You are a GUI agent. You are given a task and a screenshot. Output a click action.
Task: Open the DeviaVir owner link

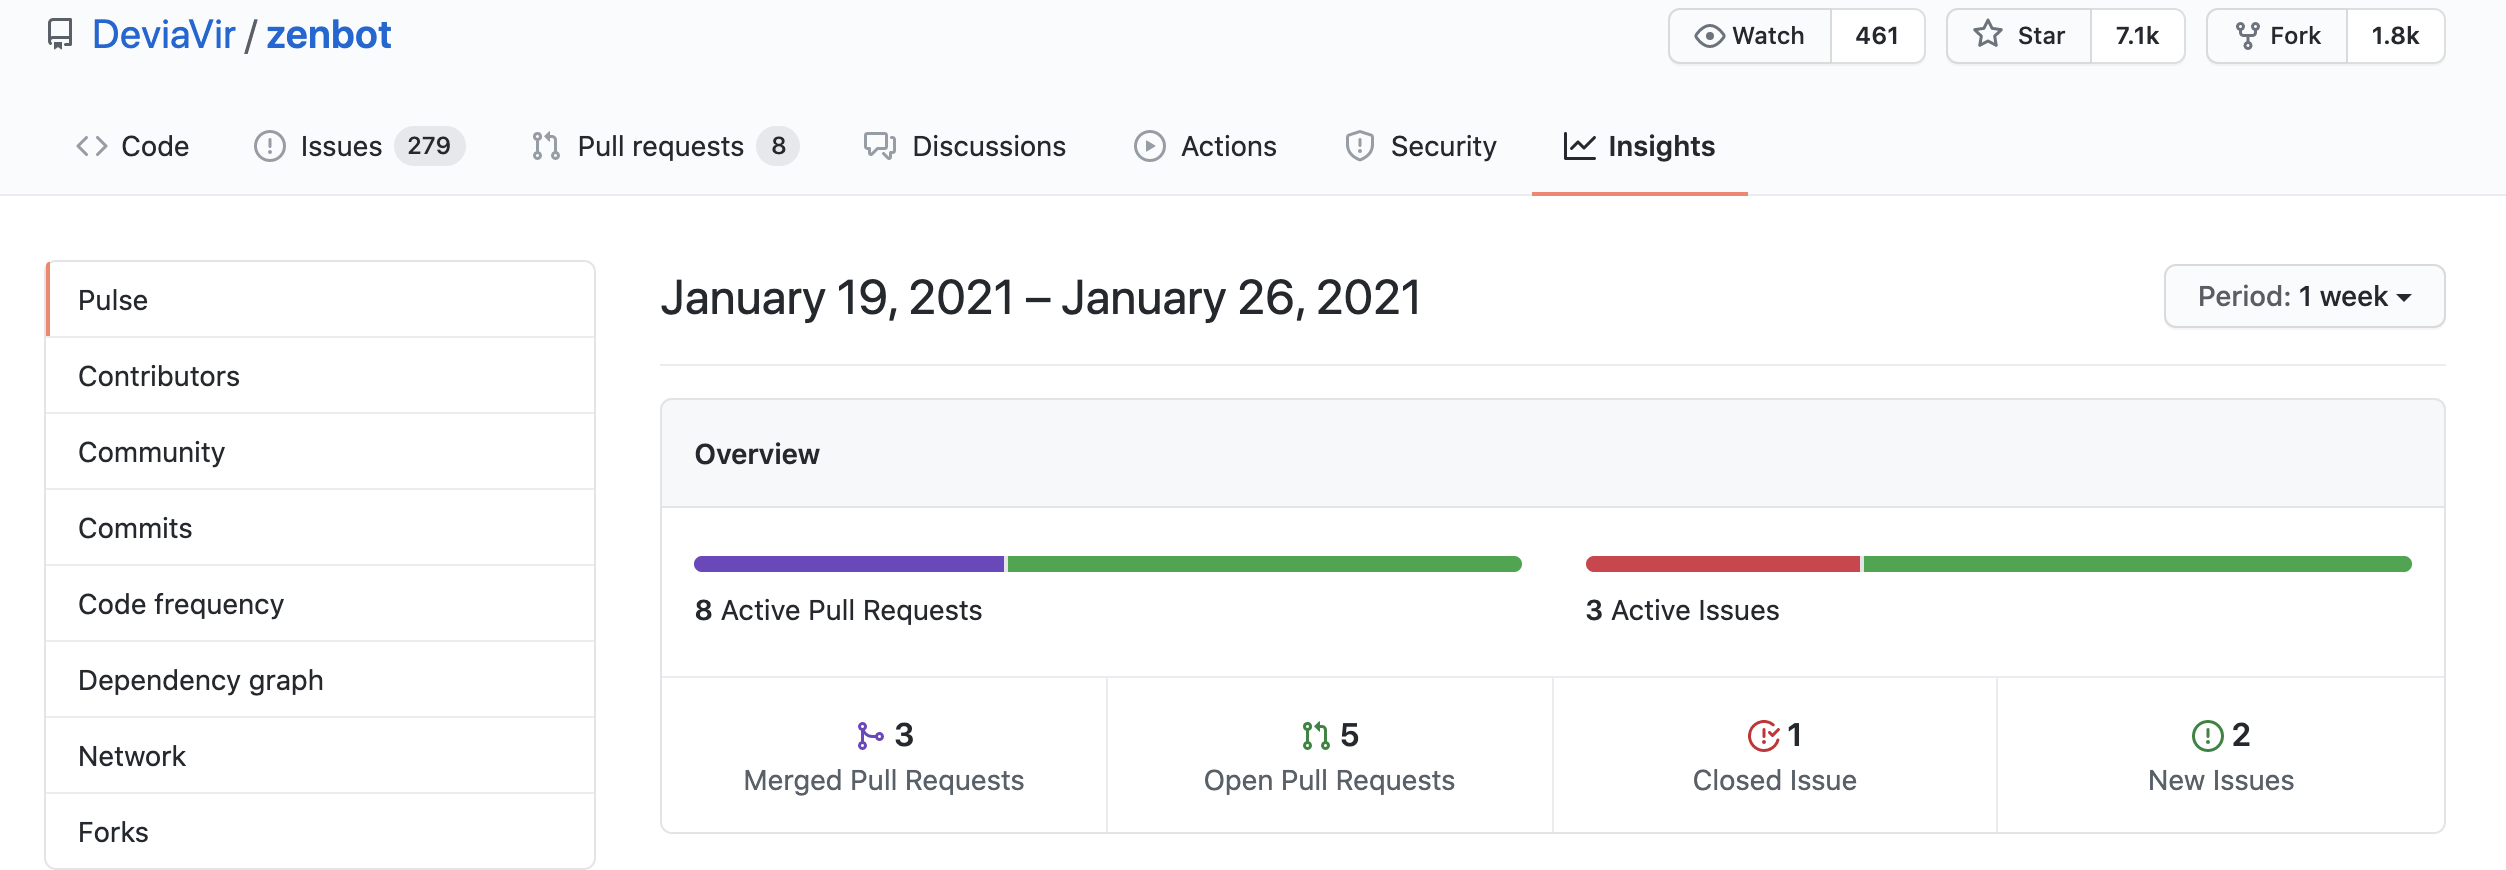(x=163, y=35)
